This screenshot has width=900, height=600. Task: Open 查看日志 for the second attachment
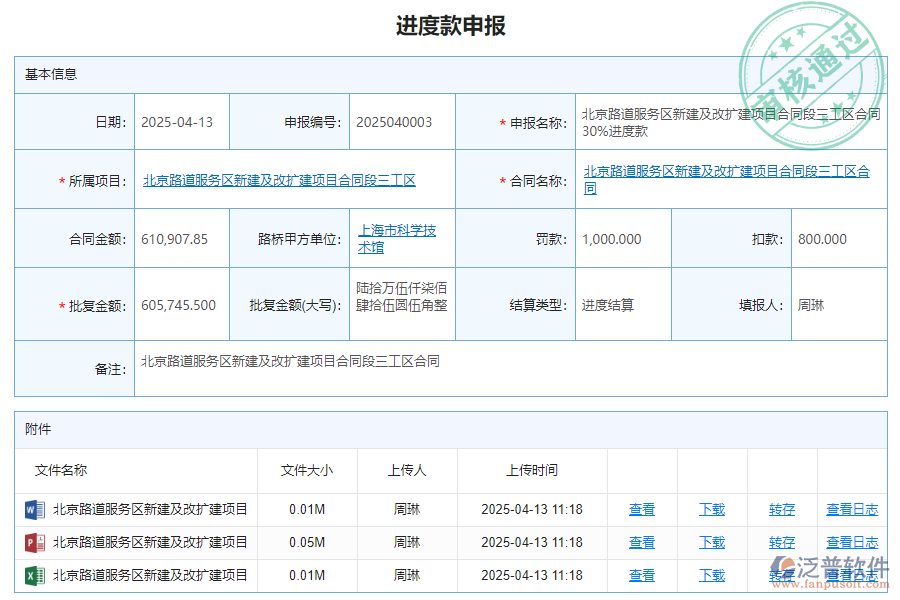click(851, 542)
